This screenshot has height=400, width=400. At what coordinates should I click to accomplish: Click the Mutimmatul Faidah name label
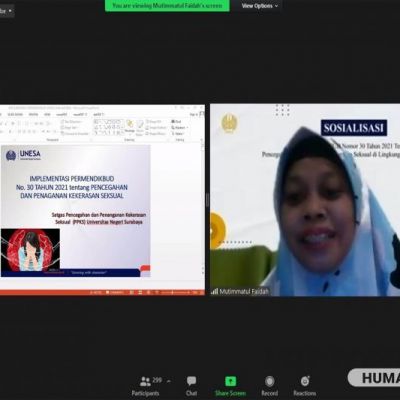[x=244, y=292]
